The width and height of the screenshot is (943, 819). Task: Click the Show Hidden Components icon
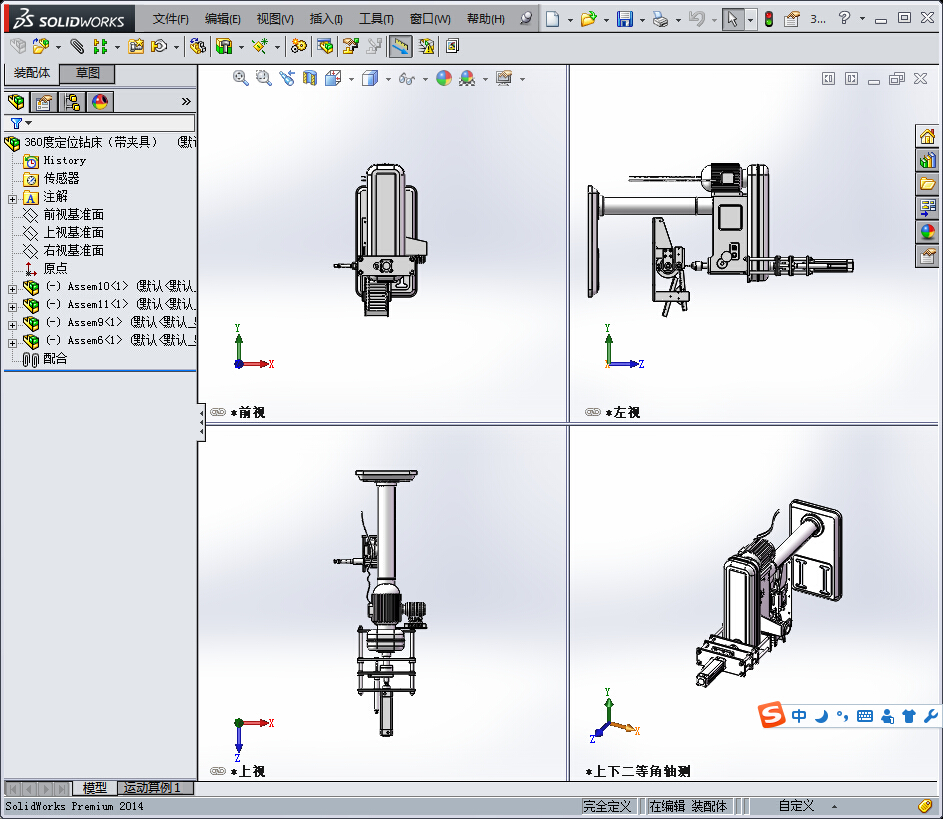click(197, 46)
